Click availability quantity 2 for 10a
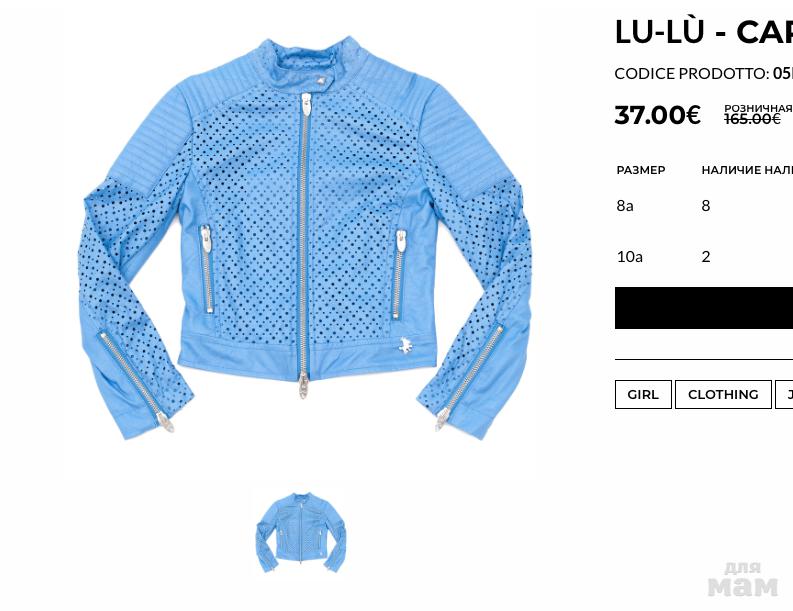Viewport: 793px width, 611px height. click(x=706, y=256)
